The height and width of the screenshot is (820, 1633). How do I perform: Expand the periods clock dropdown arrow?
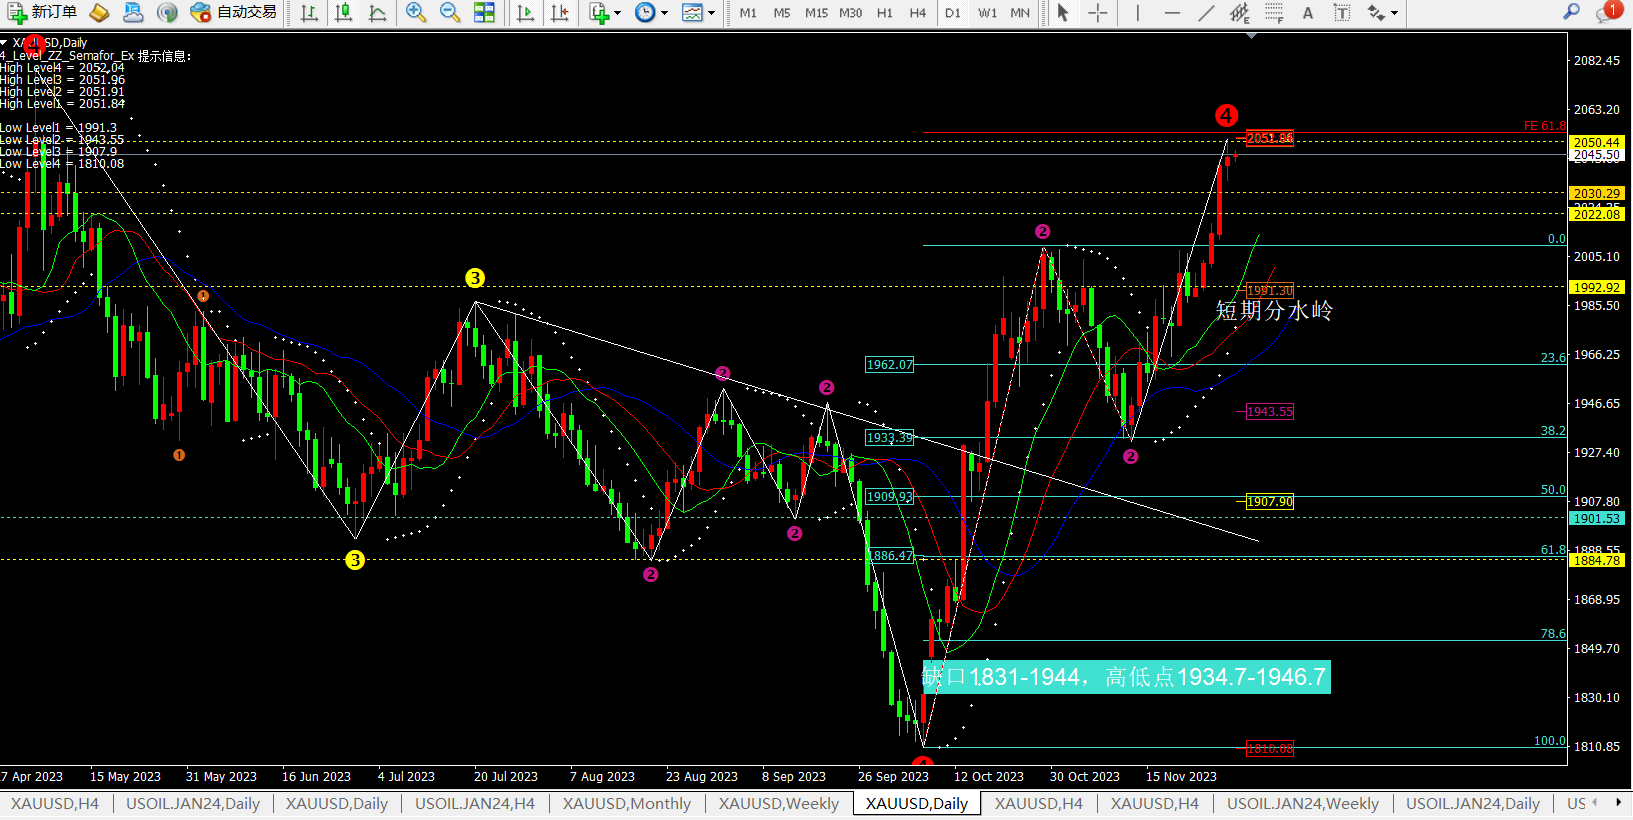(x=664, y=13)
